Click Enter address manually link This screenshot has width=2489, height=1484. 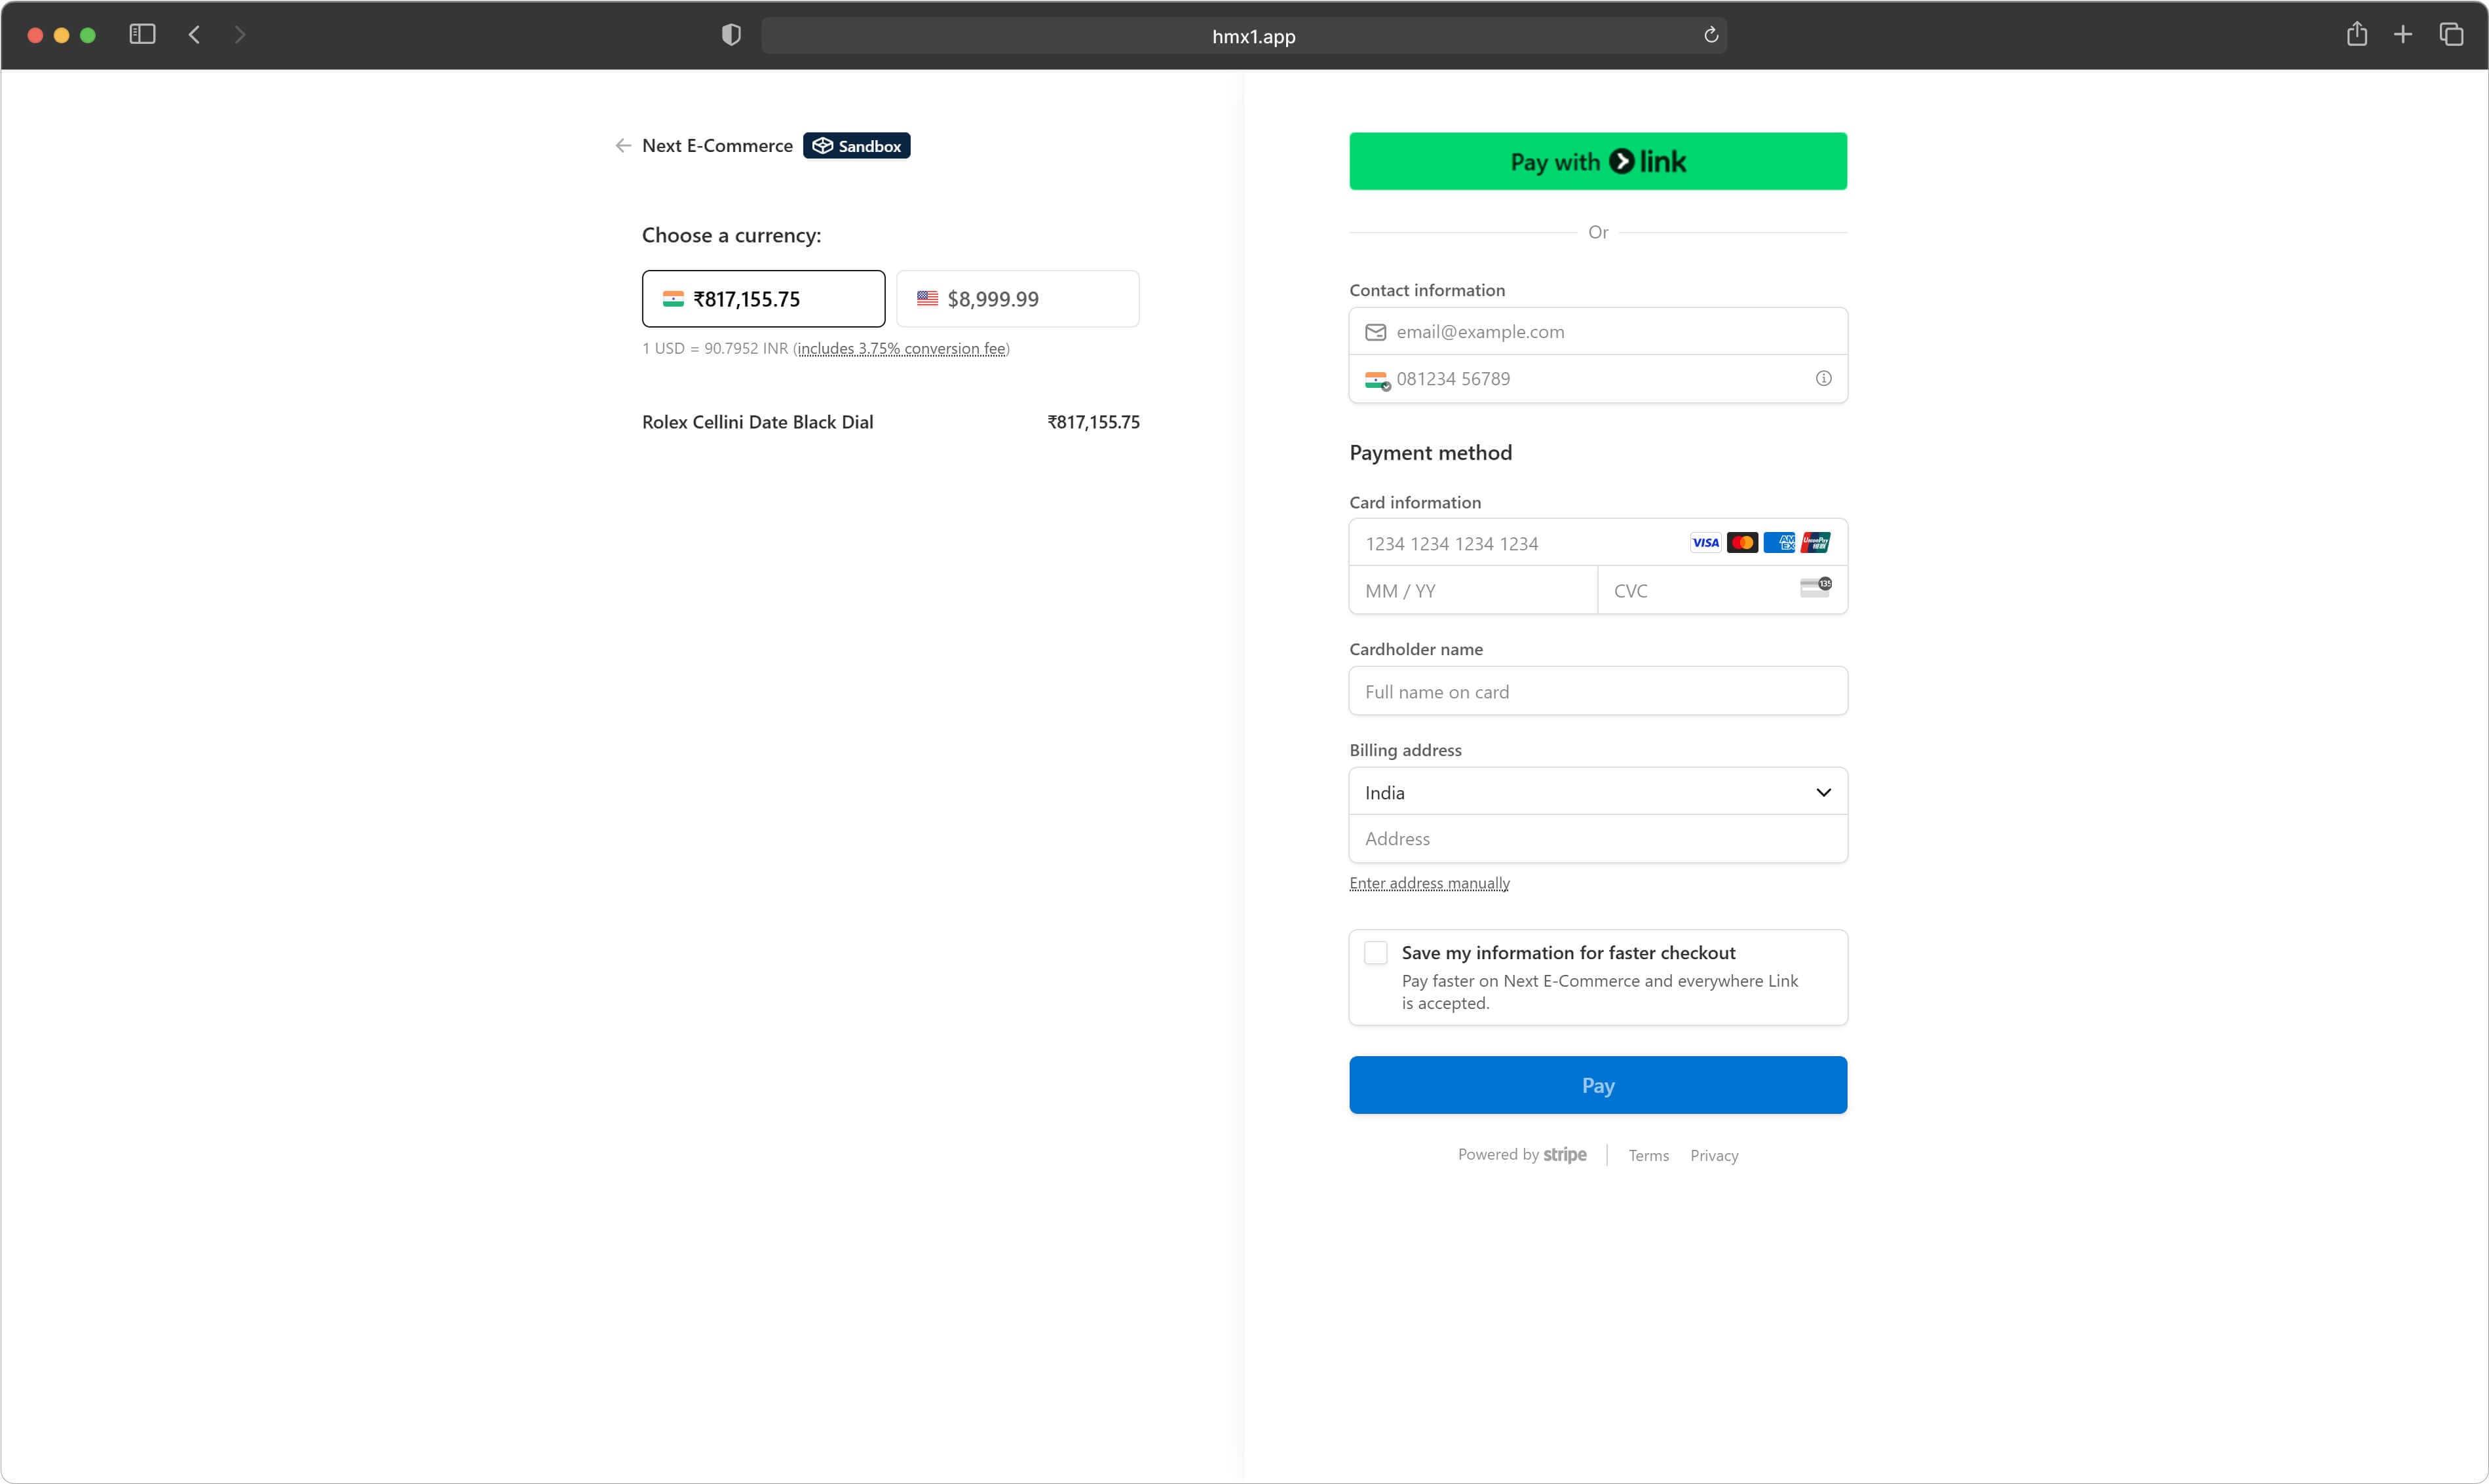coord(1428,883)
